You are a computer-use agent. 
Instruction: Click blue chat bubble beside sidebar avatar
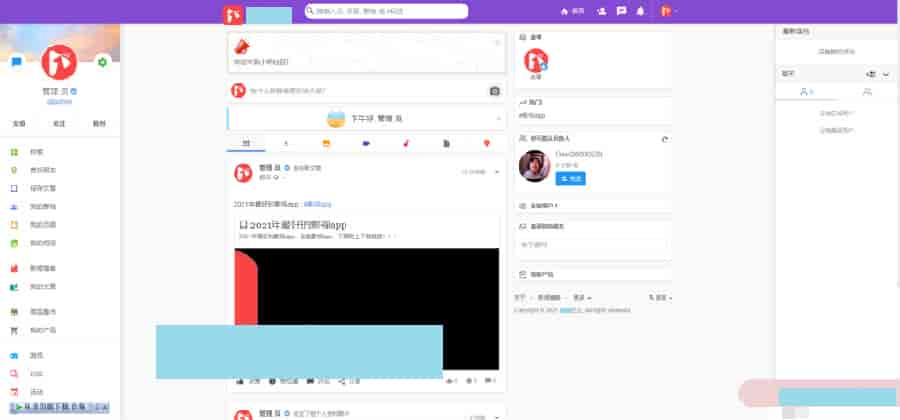pos(17,62)
